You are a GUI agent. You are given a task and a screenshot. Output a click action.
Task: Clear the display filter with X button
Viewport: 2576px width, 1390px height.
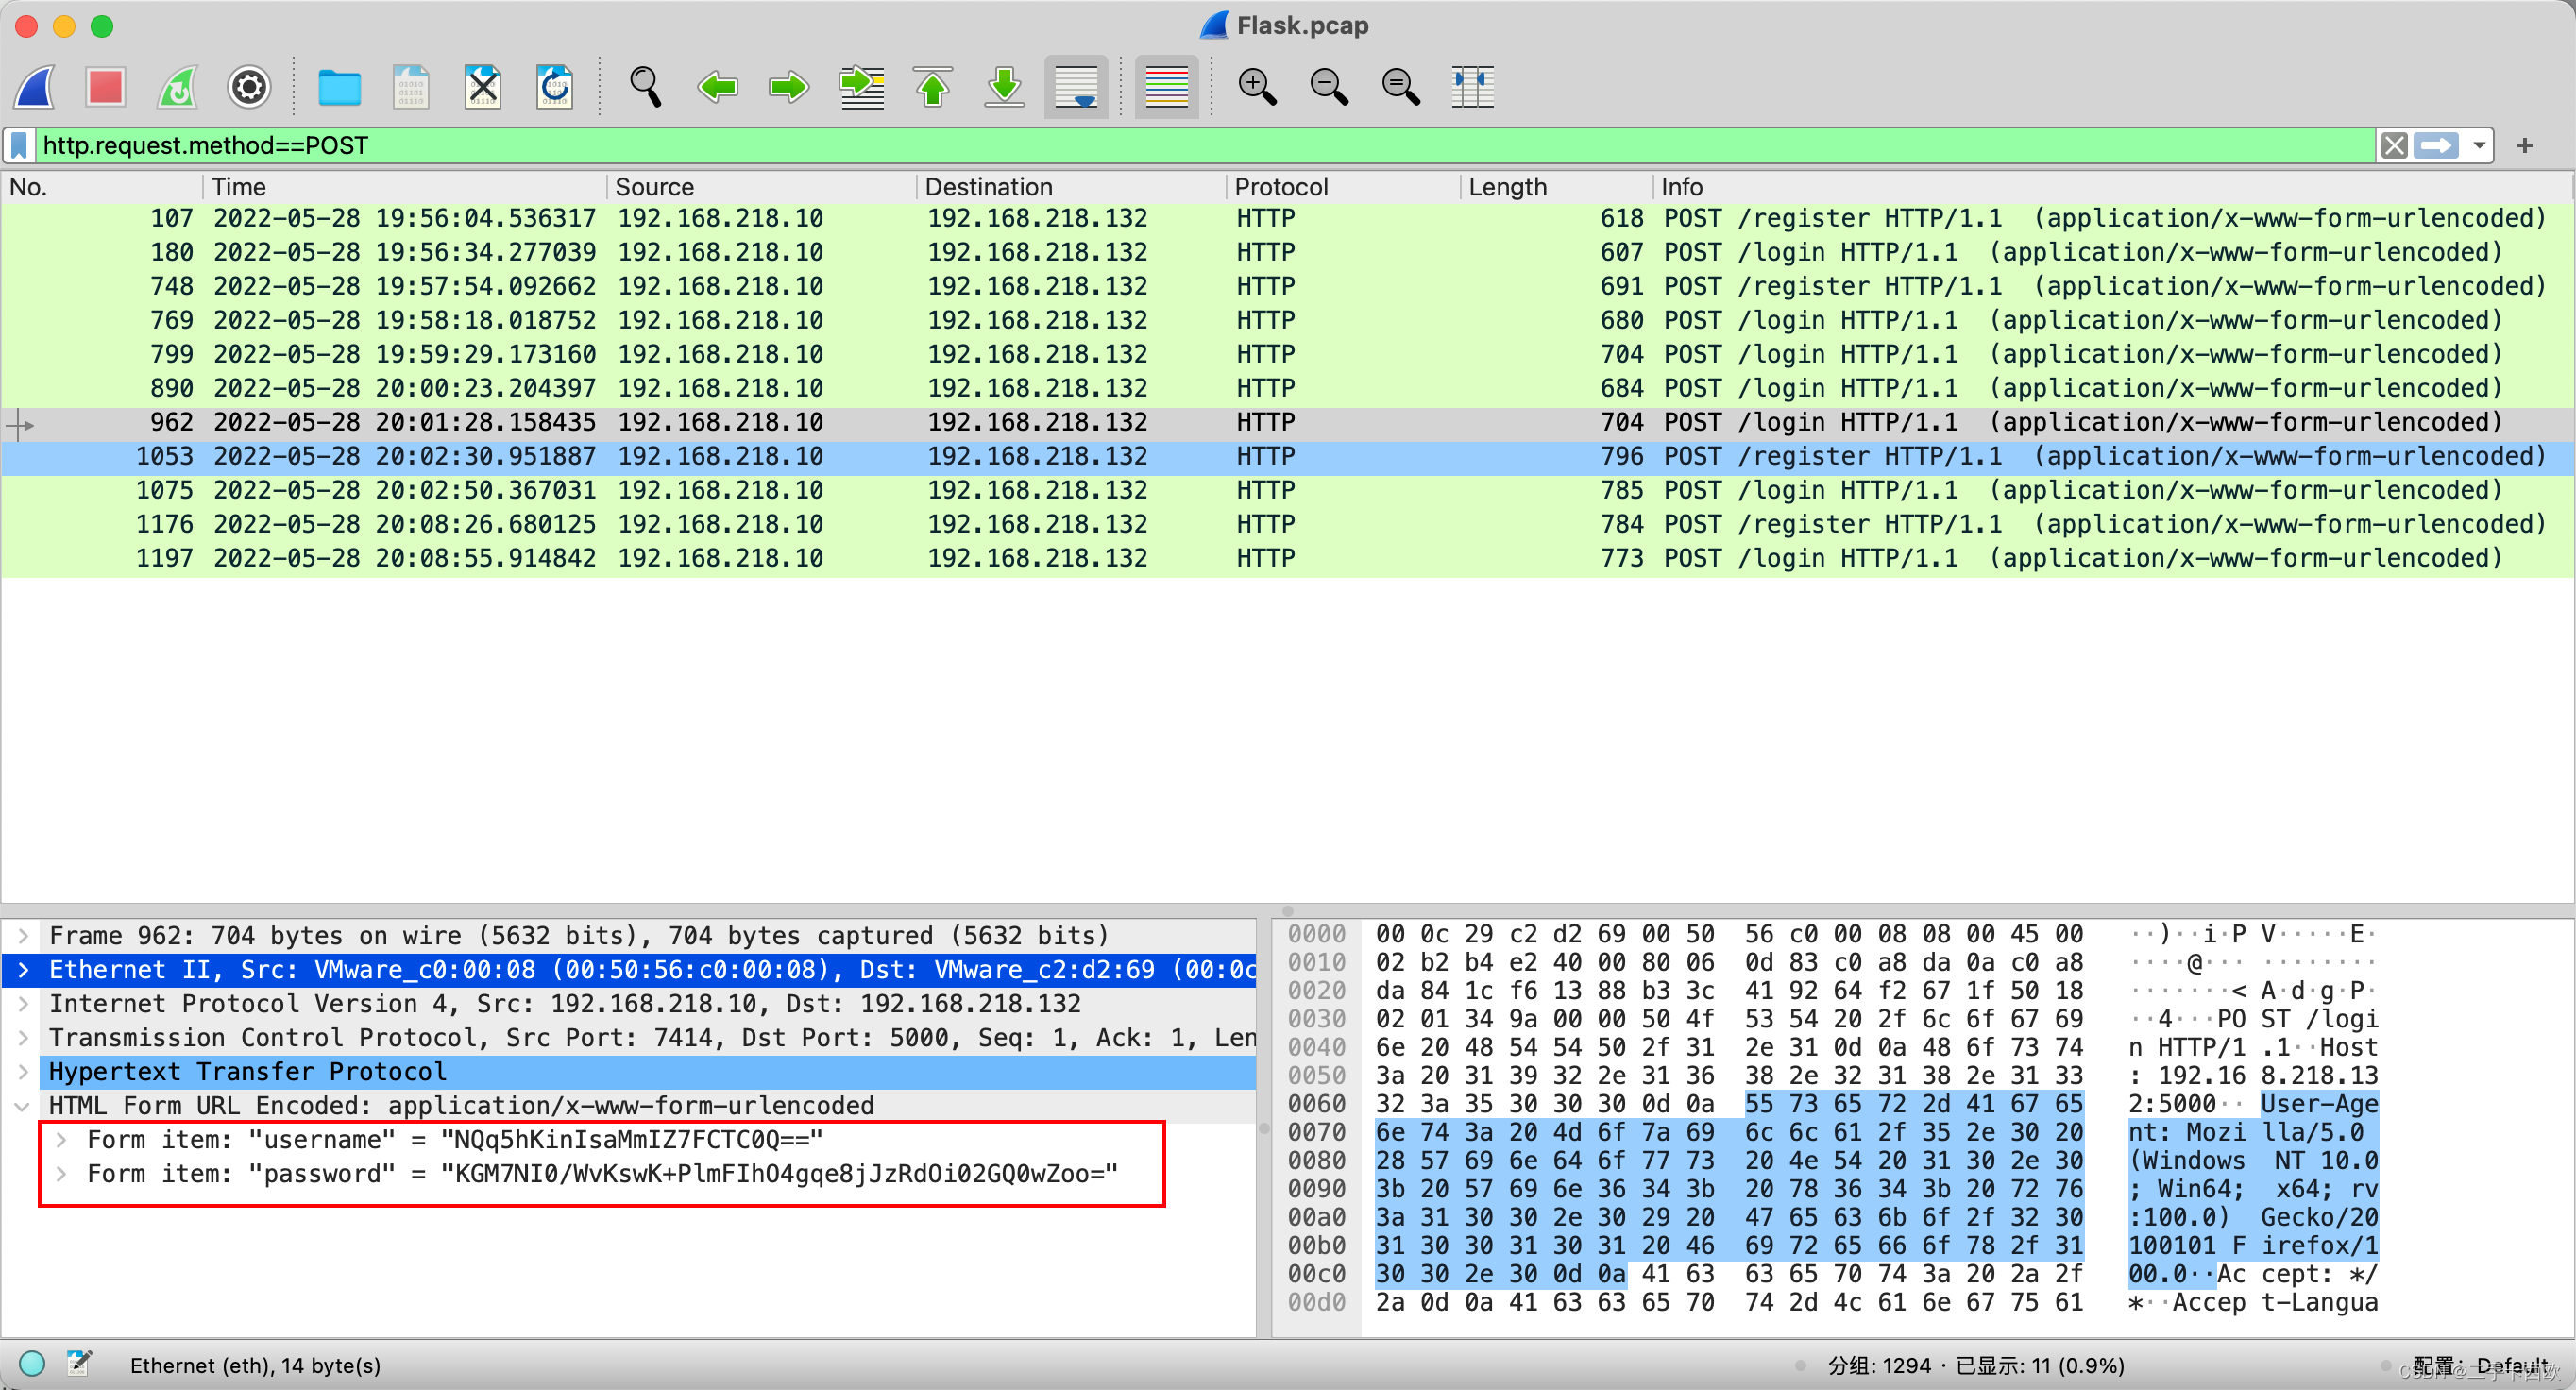(2394, 146)
